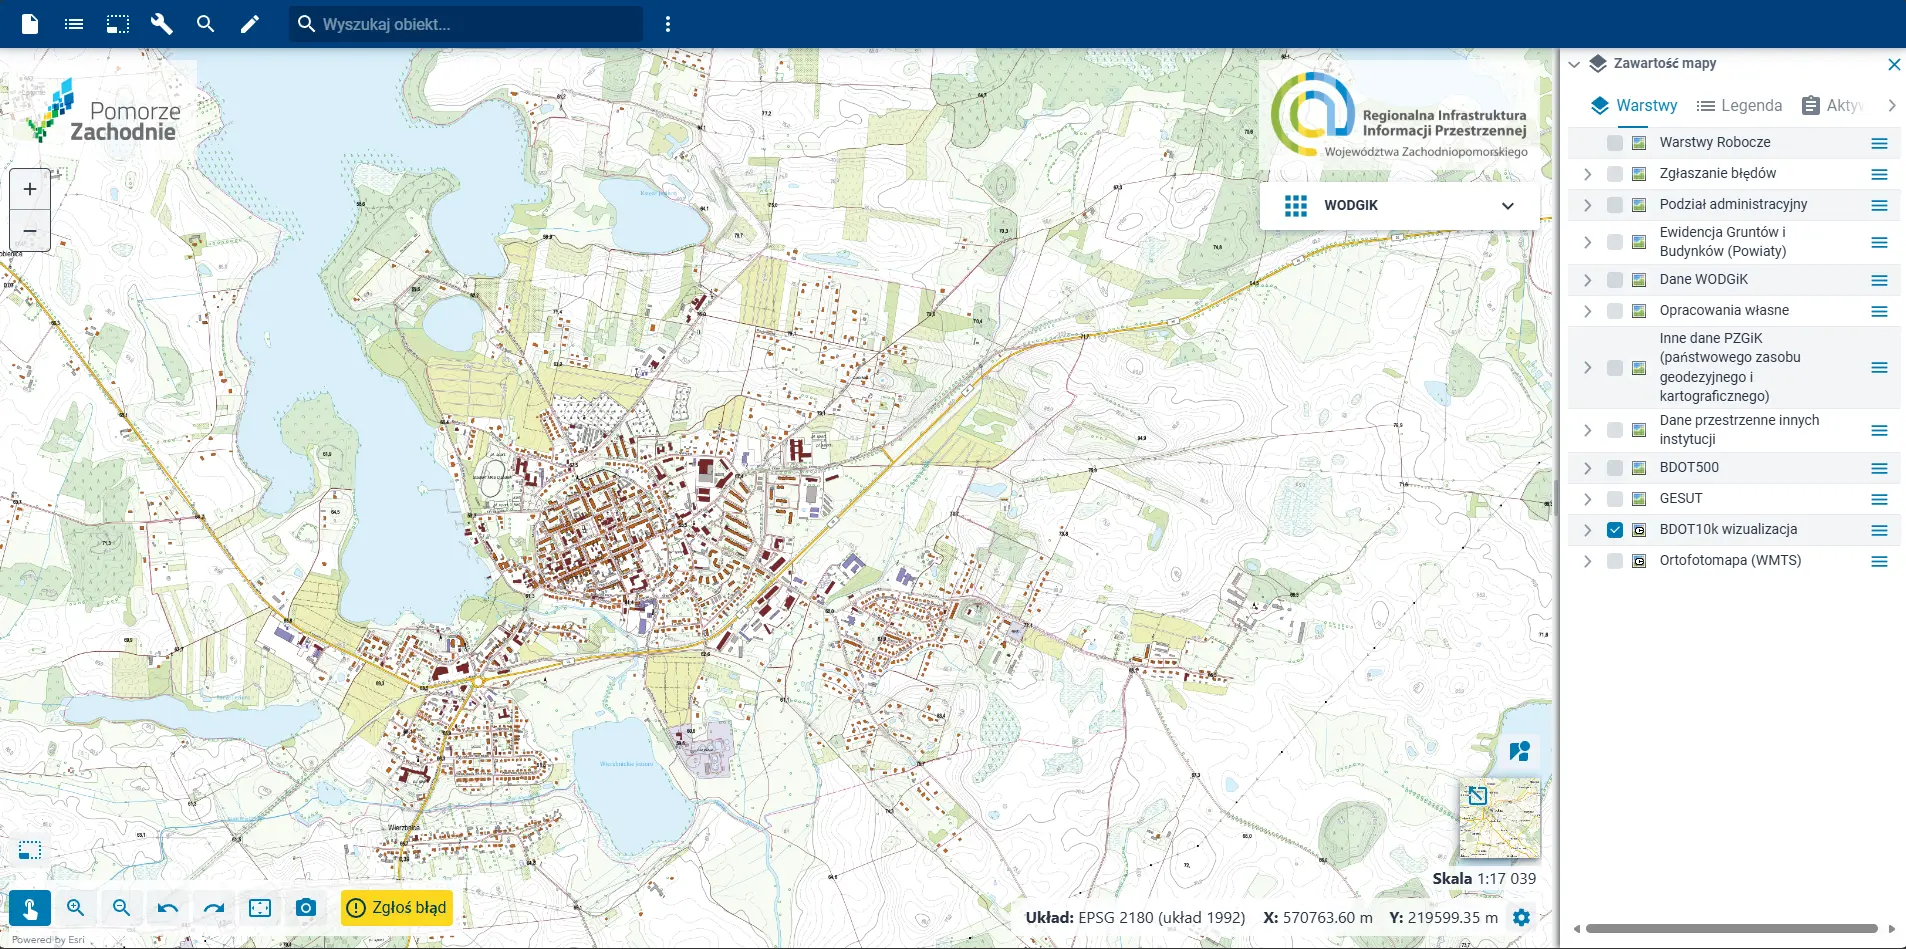
Task: Open coordinate settings gear icon
Action: (1521, 917)
